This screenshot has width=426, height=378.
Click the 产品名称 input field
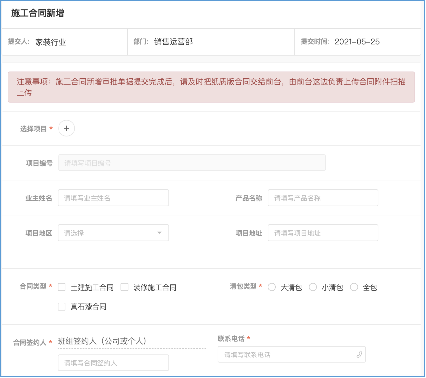(x=323, y=198)
